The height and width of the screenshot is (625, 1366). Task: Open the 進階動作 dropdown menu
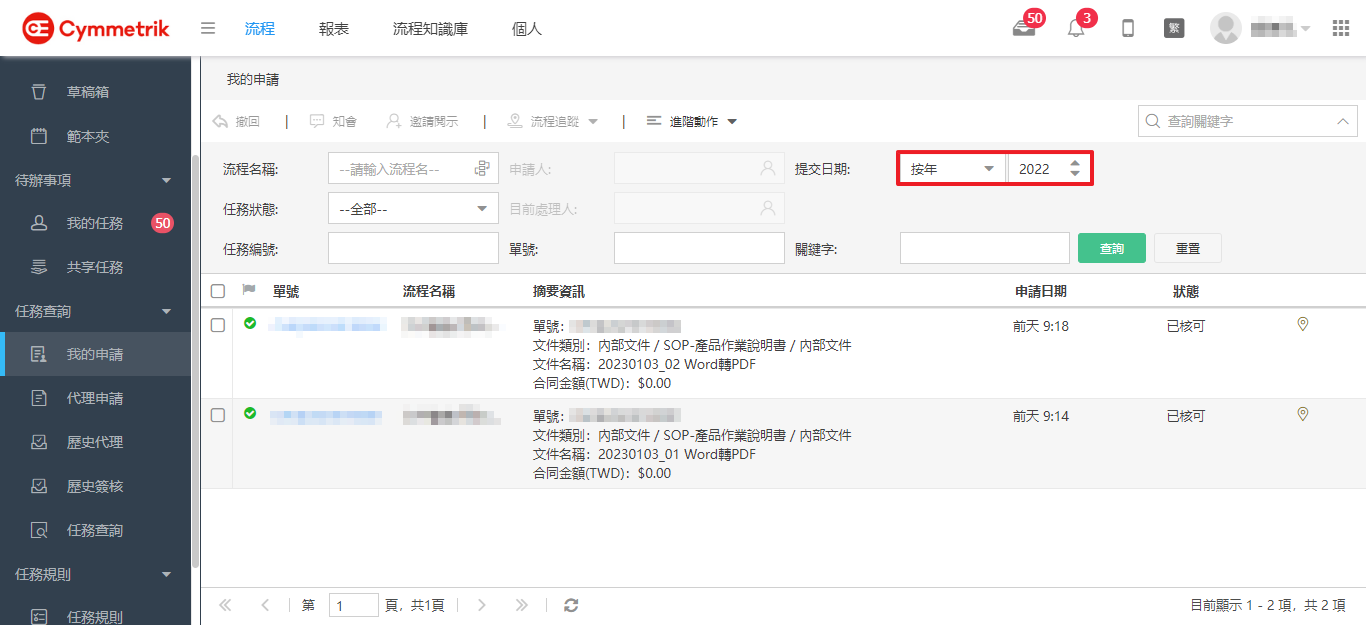click(692, 121)
